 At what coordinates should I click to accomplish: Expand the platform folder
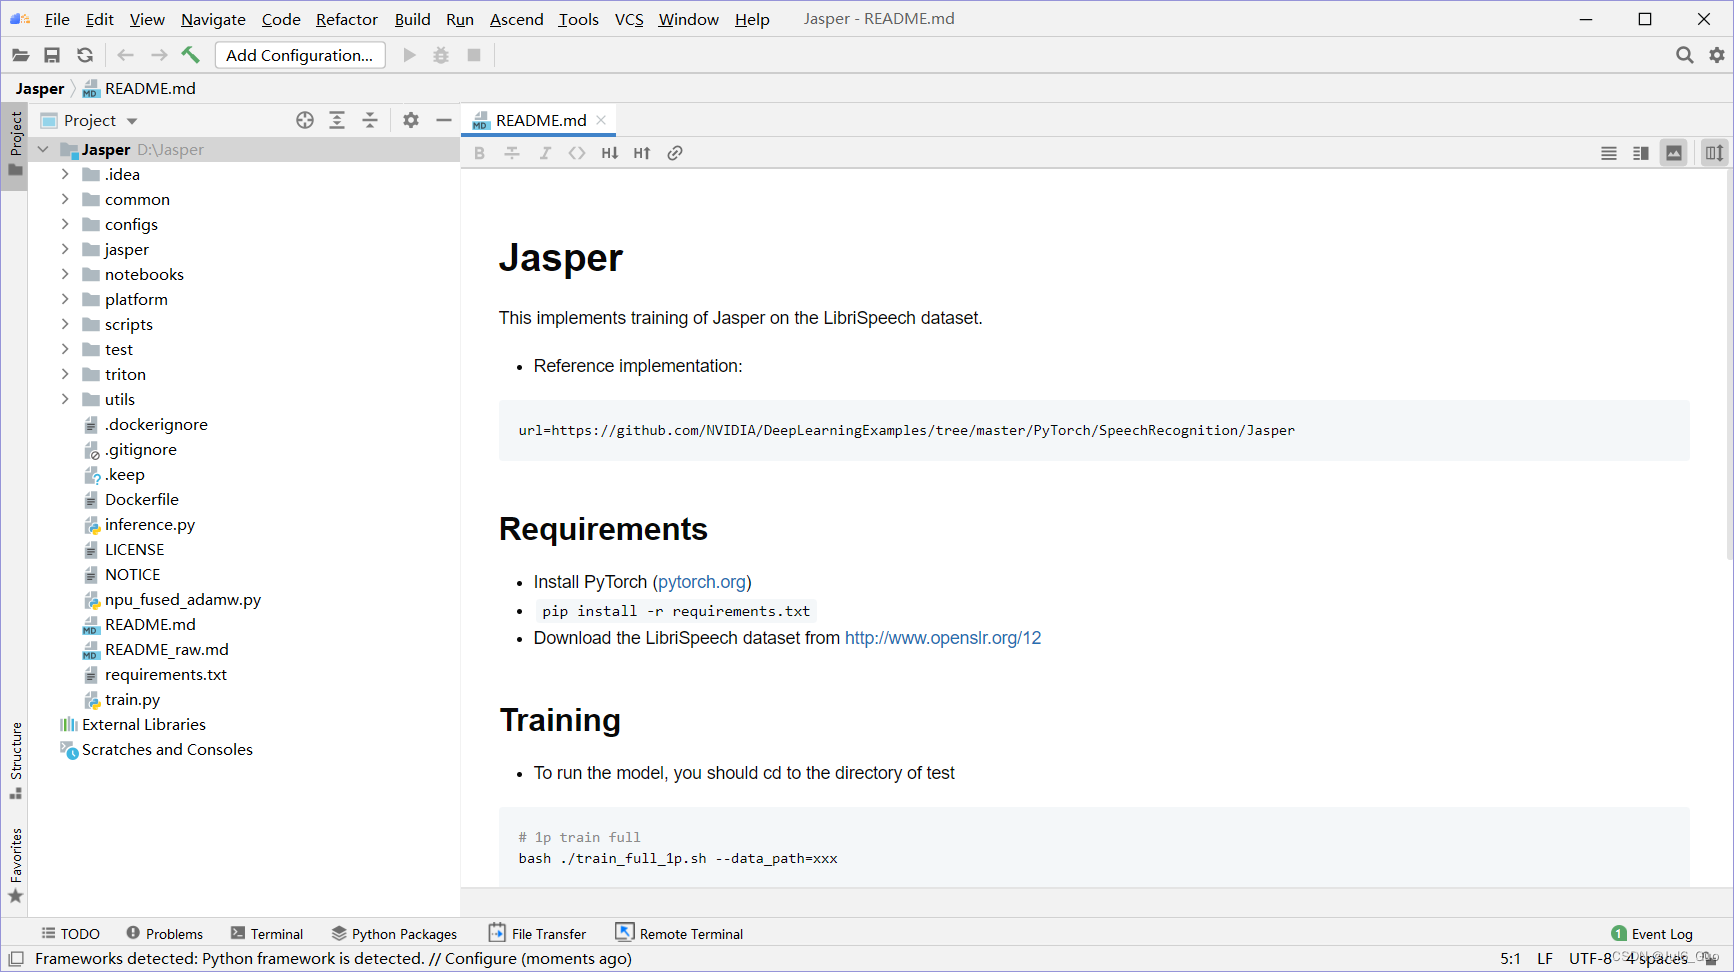(x=65, y=299)
